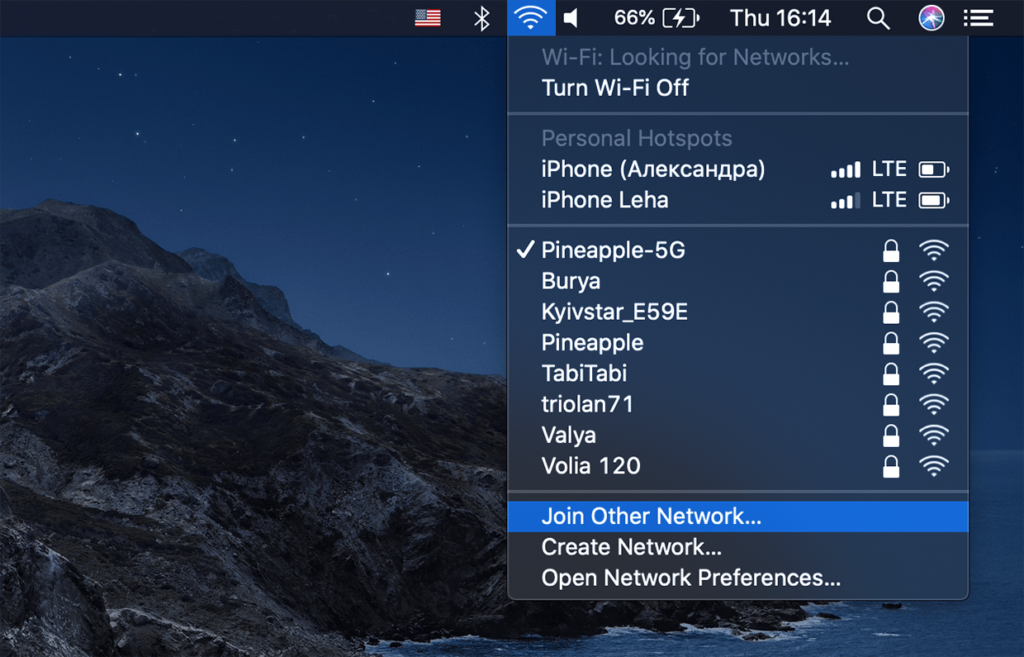
Task: Click the lock icon next to Pineapple-5G
Action: coord(891,250)
